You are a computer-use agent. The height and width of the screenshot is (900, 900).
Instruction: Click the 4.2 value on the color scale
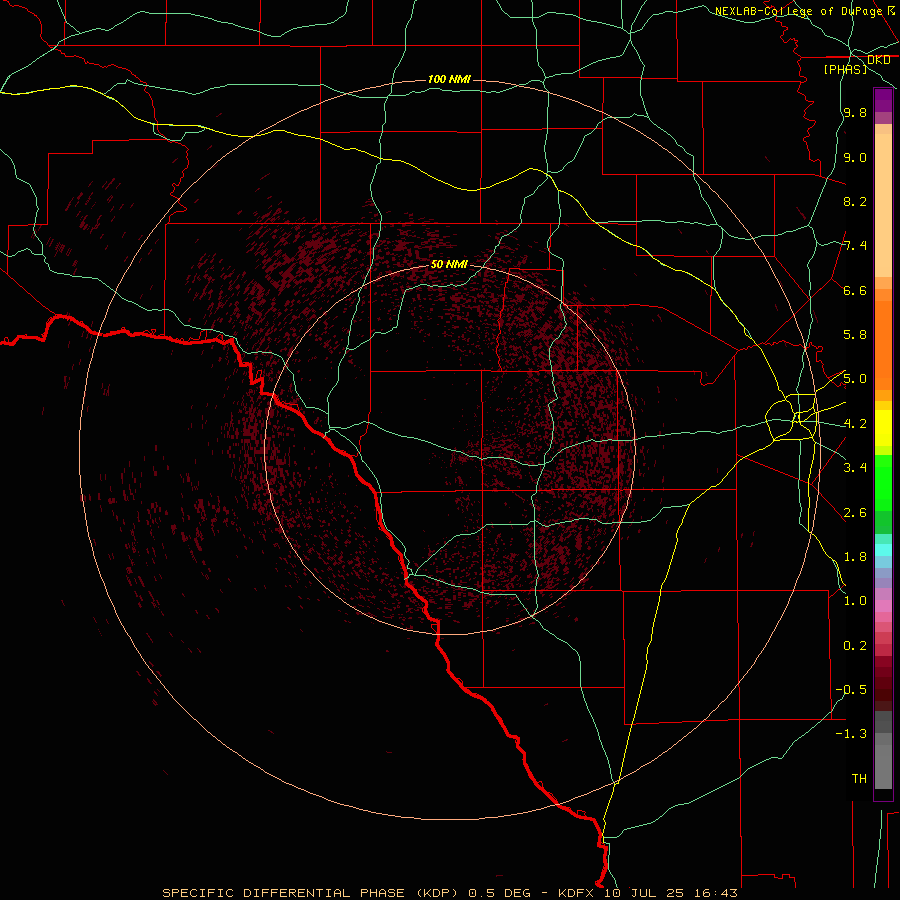(x=855, y=424)
